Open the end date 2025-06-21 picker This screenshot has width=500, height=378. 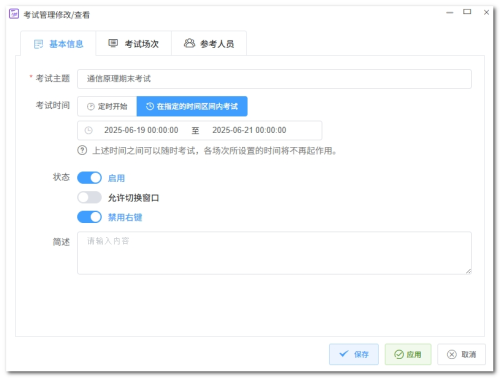tap(249, 130)
